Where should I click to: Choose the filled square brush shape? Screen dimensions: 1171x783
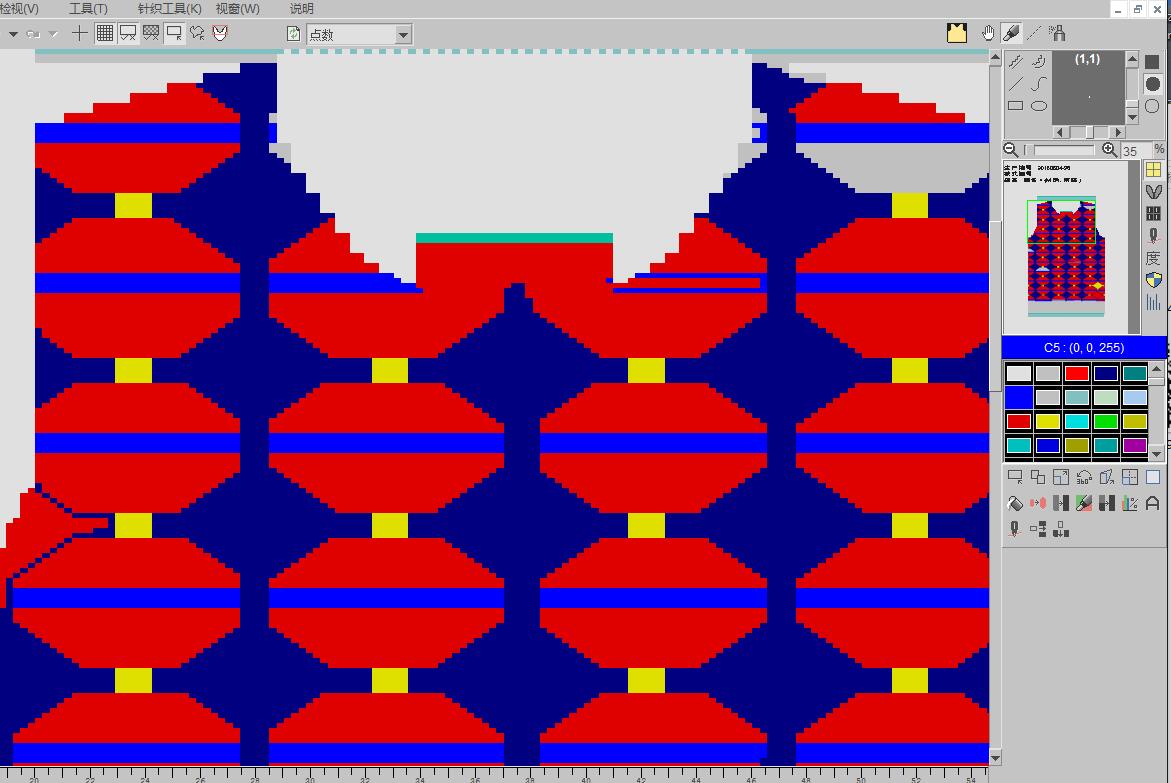1152,61
